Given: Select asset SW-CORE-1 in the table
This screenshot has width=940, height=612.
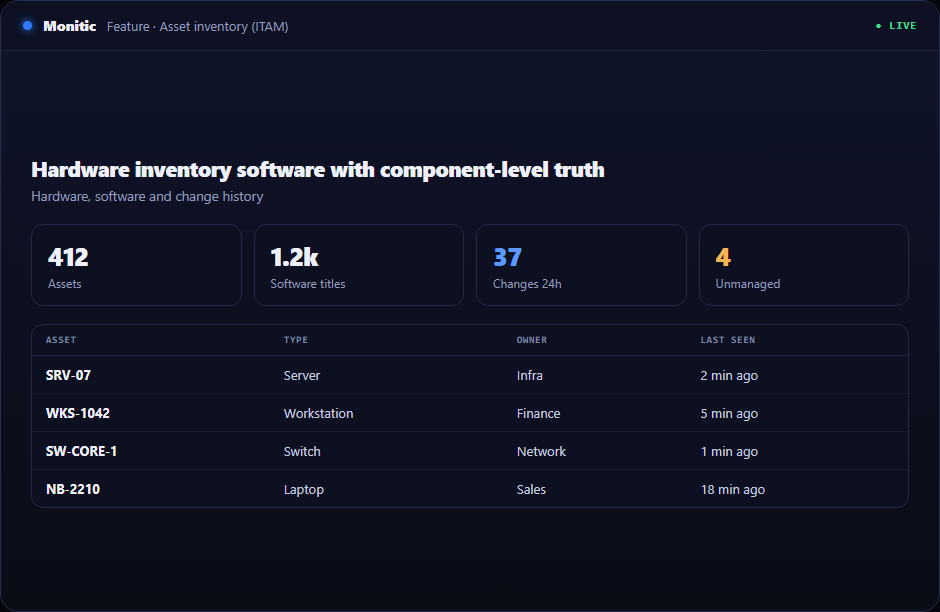Looking at the screenshot, I should click(82, 451).
